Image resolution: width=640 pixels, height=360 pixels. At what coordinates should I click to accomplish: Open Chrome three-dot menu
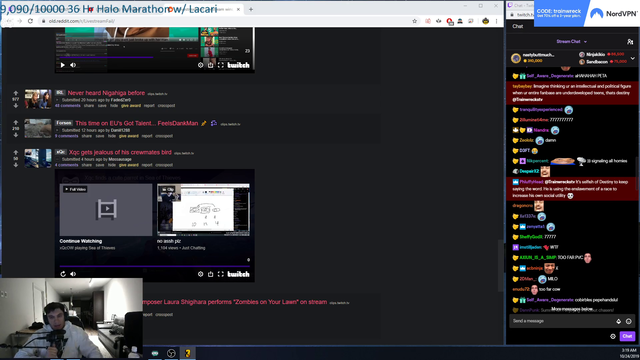click(x=496, y=21)
